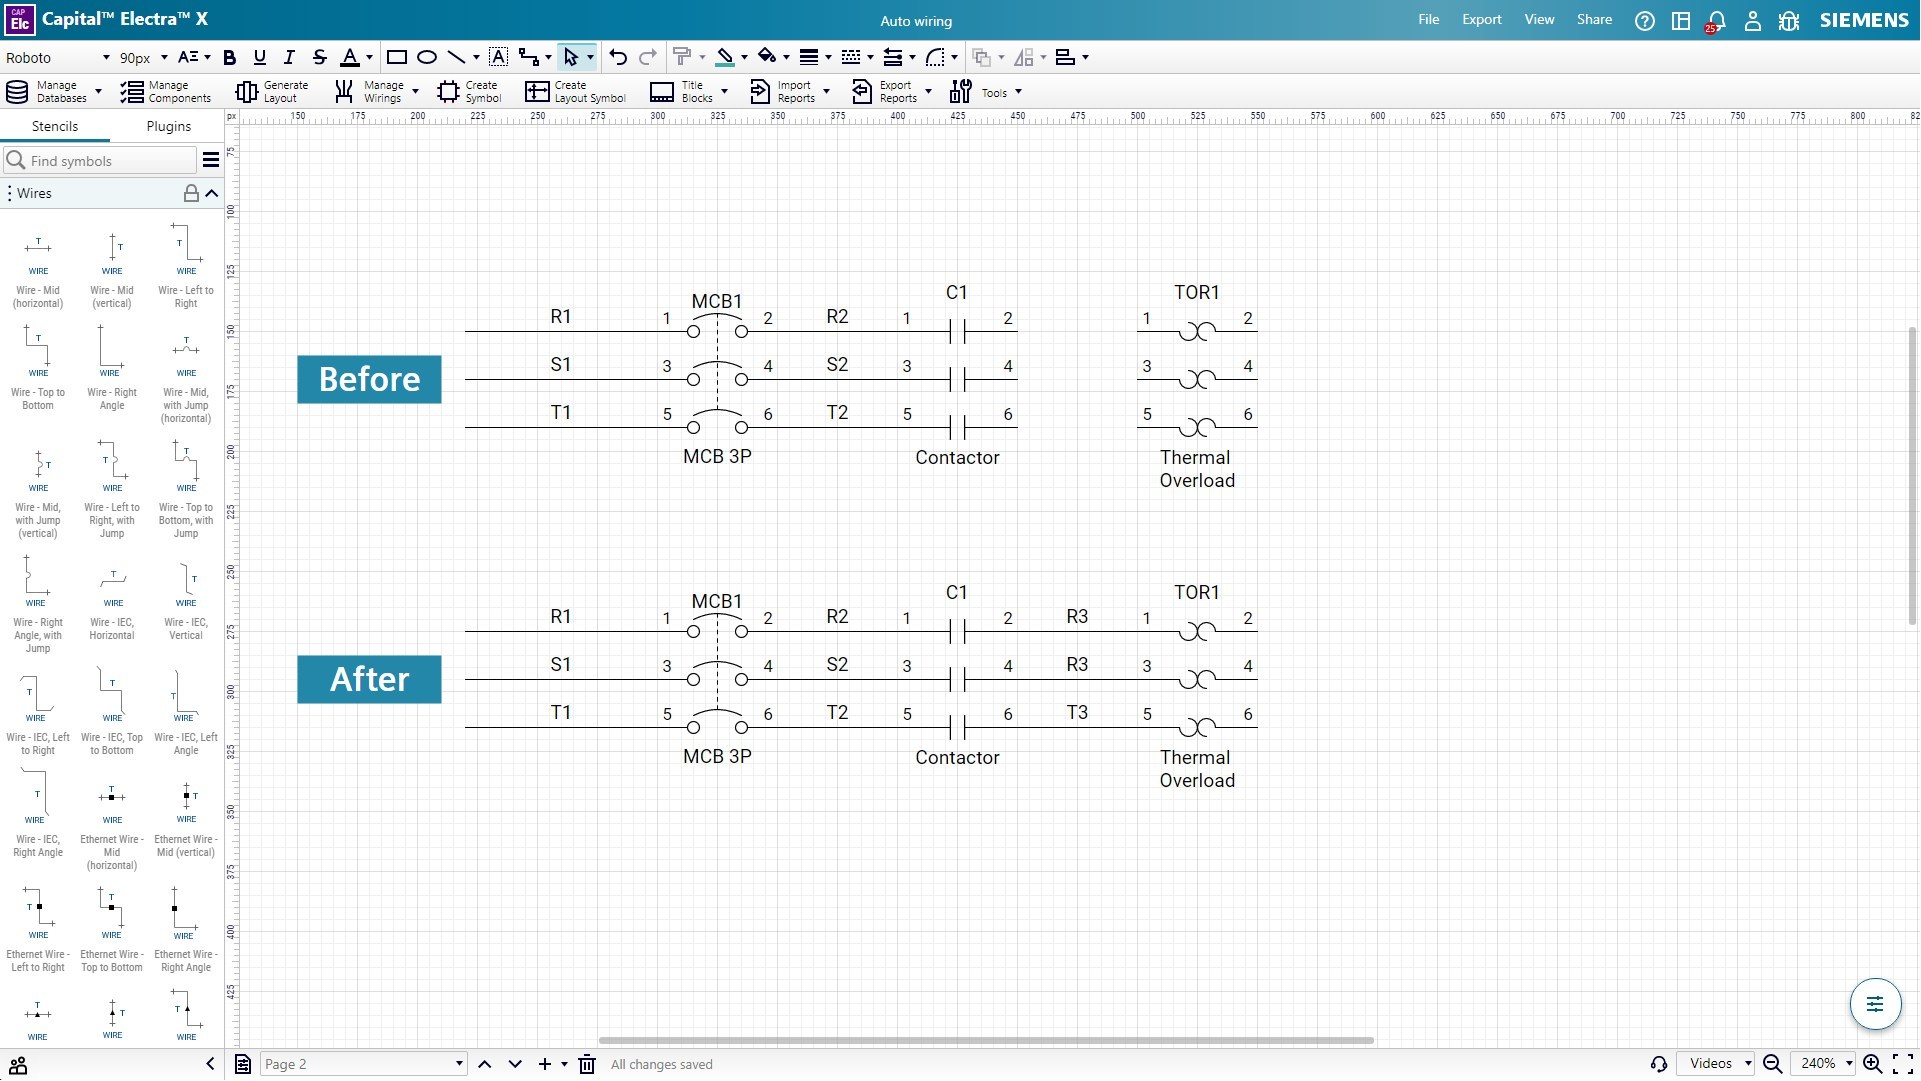
Task: Toggle the Wires stencil lock
Action: click(x=190, y=193)
